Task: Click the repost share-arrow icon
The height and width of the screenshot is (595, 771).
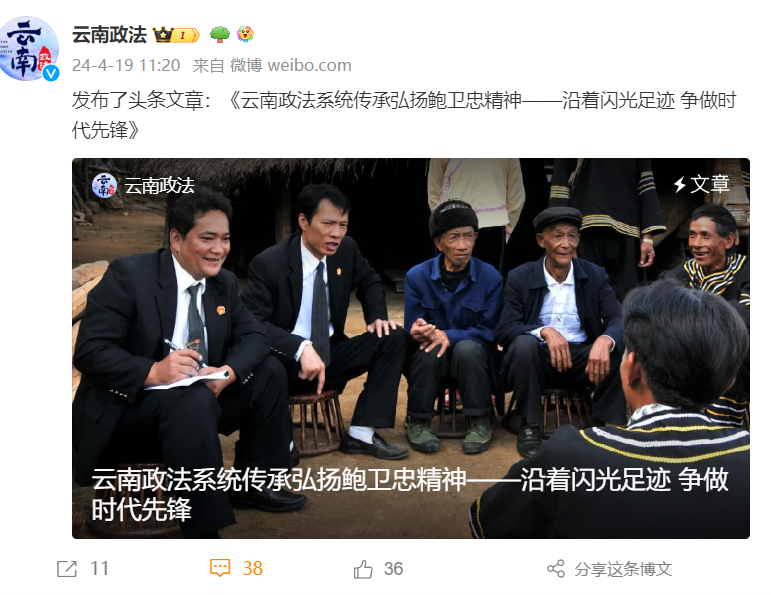Action: [67, 569]
